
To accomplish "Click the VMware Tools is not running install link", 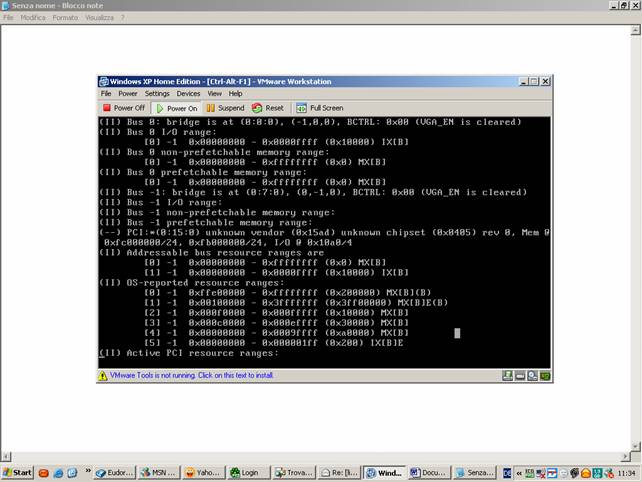I will (191, 375).
